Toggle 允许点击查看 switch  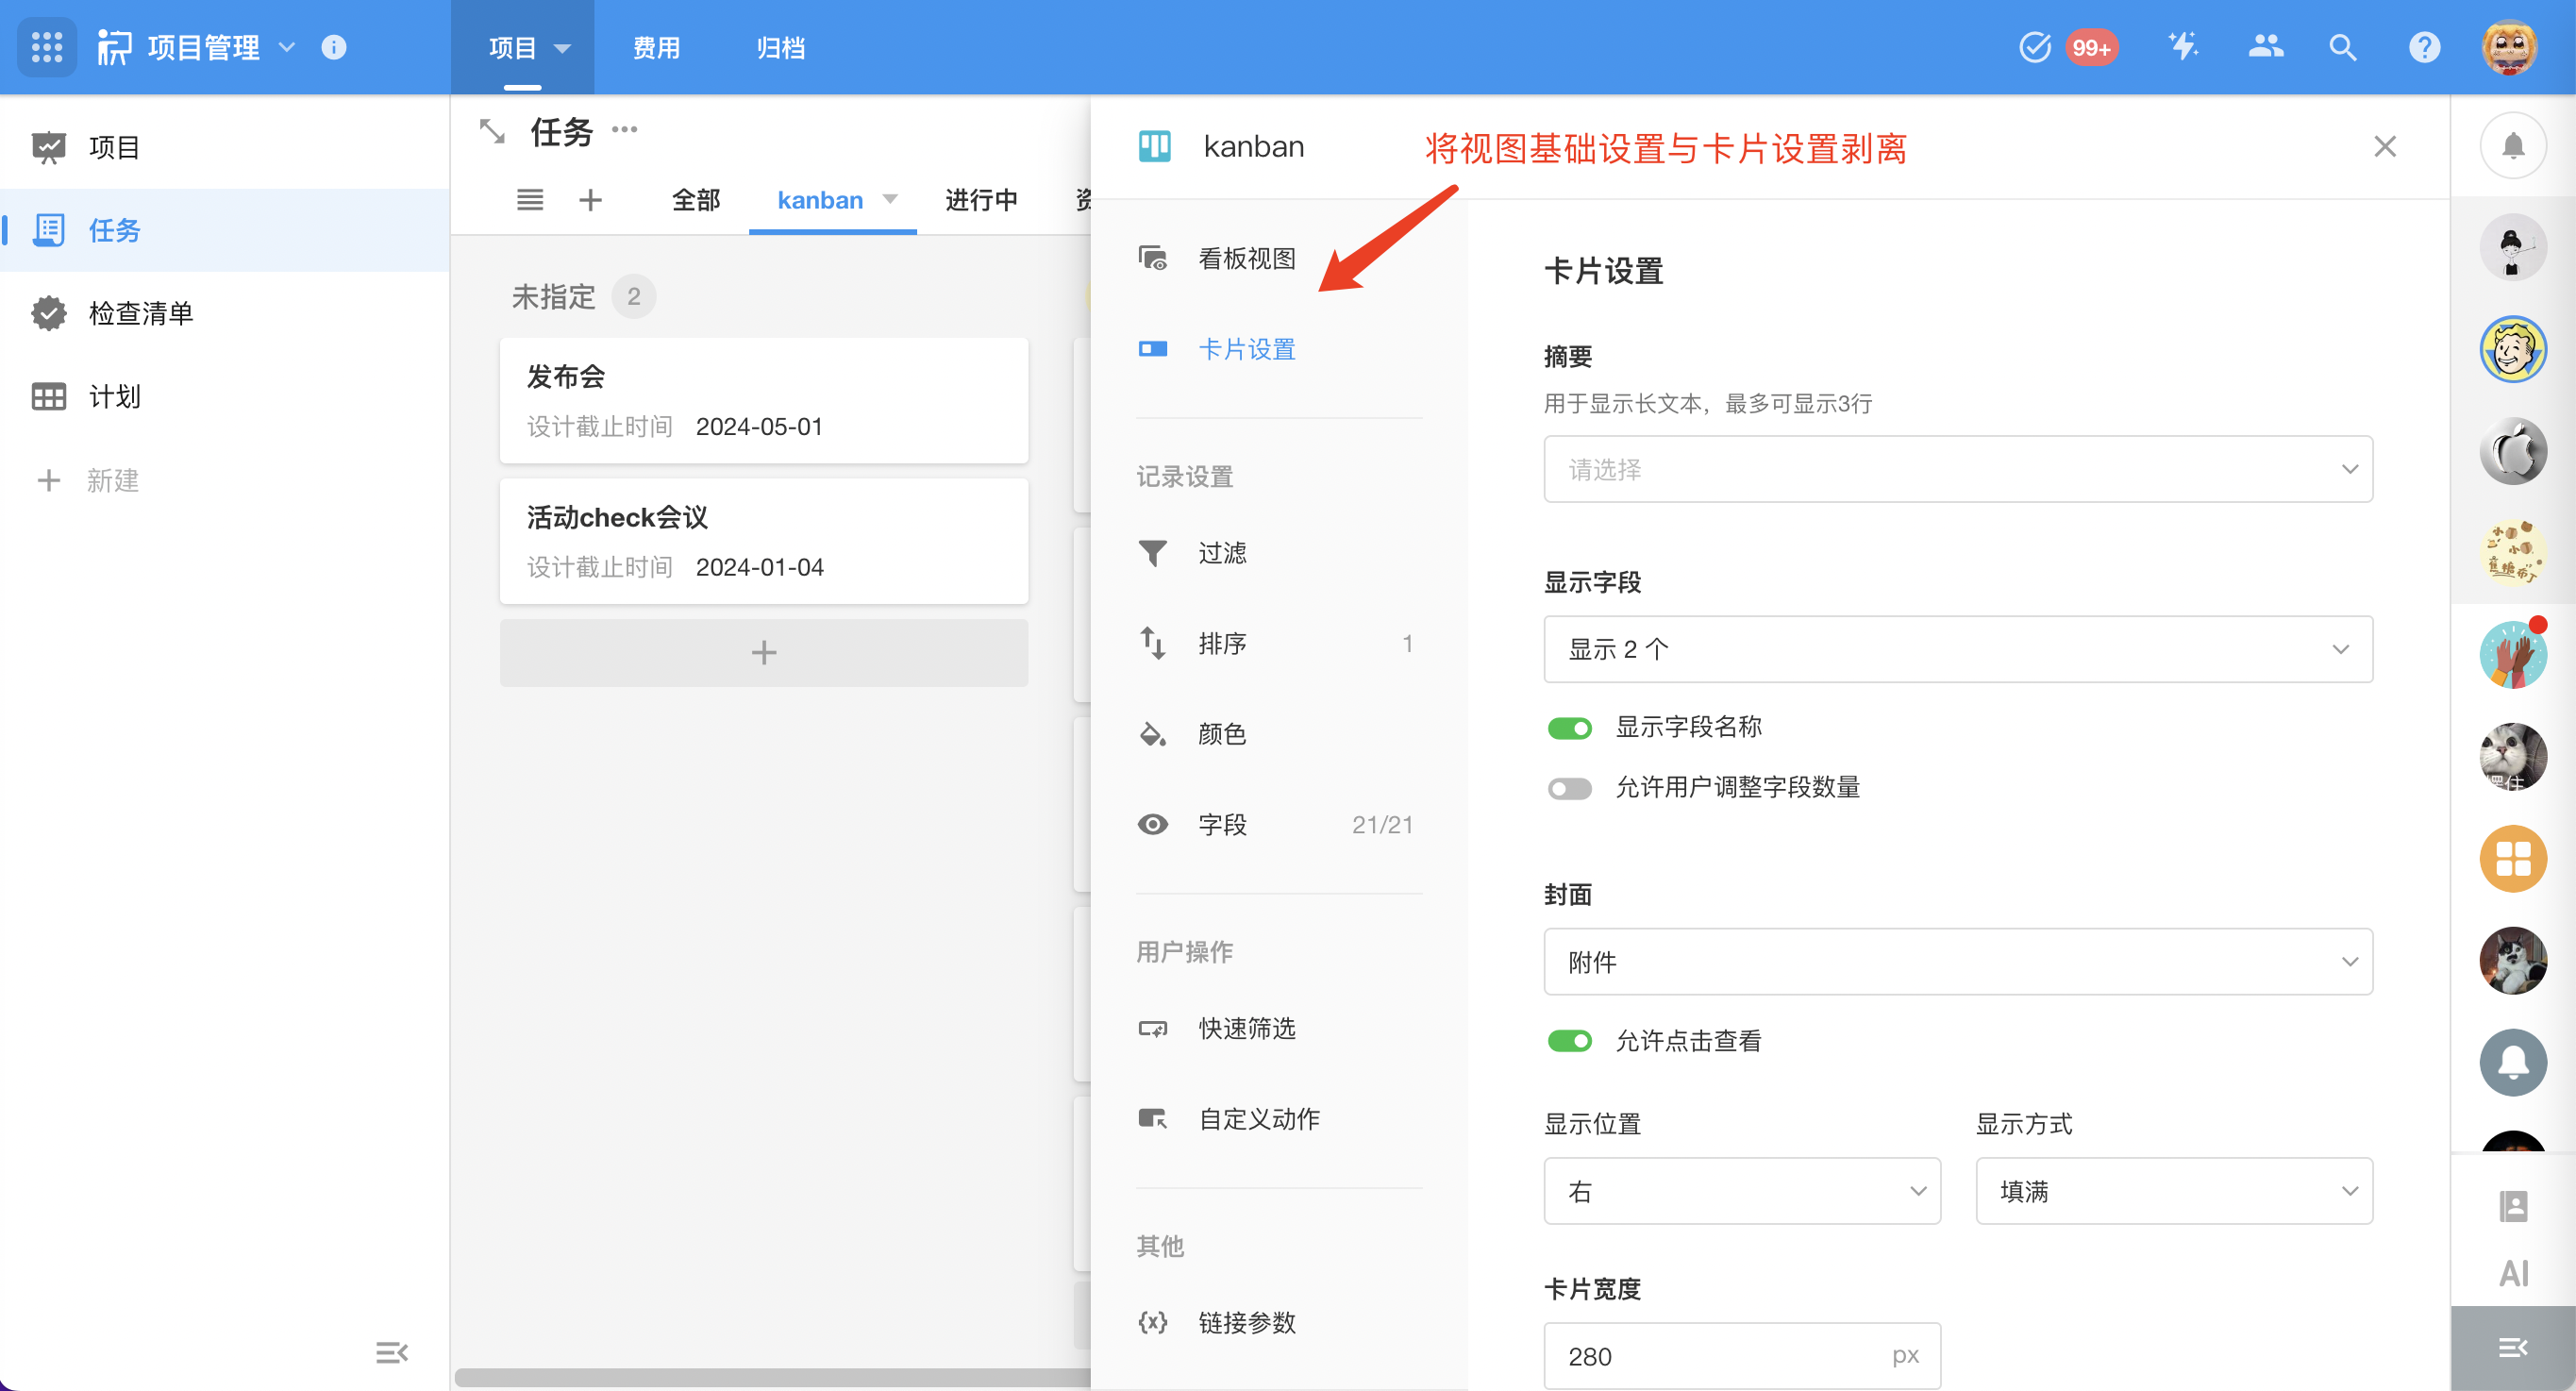pyautogui.click(x=1569, y=1041)
